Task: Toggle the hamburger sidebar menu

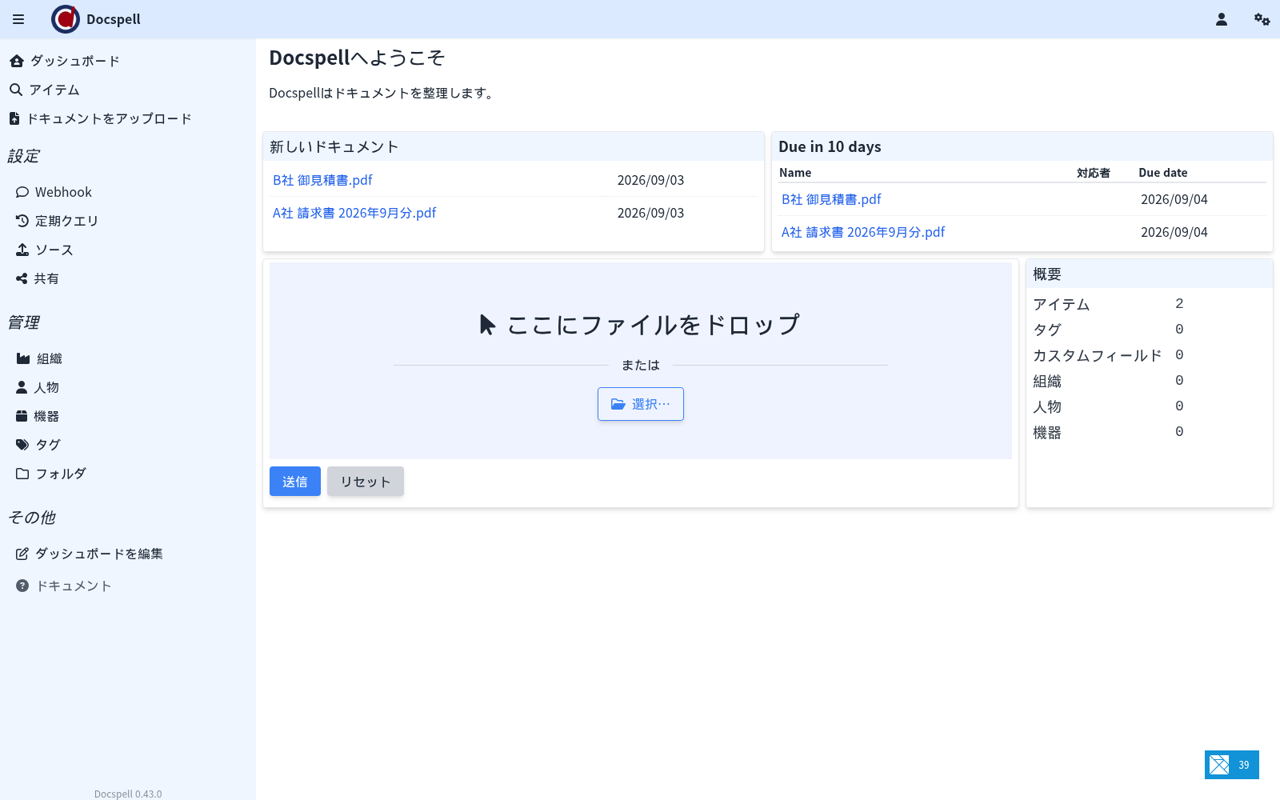Action: pyautogui.click(x=18, y=19)
